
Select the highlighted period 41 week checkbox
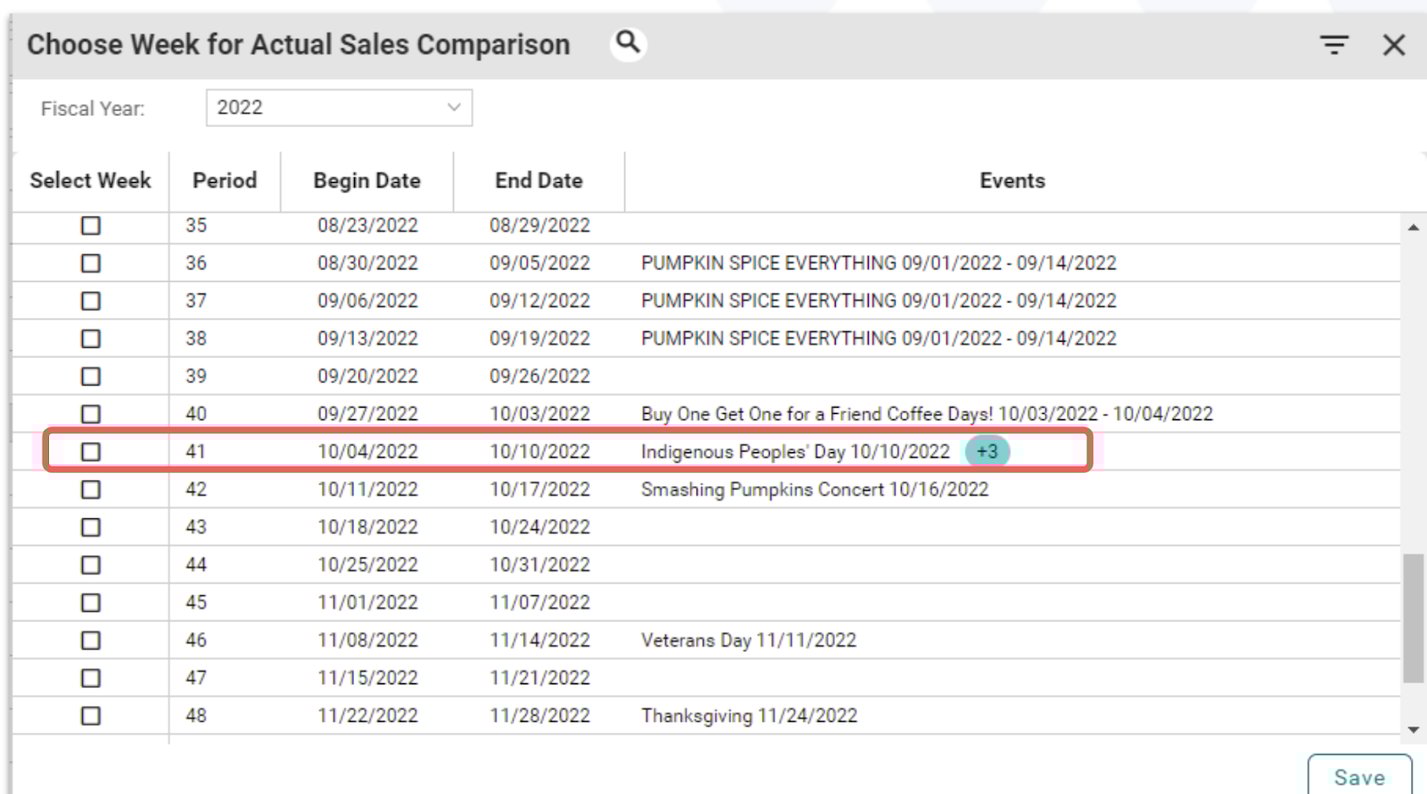click(x=90, y=452)
